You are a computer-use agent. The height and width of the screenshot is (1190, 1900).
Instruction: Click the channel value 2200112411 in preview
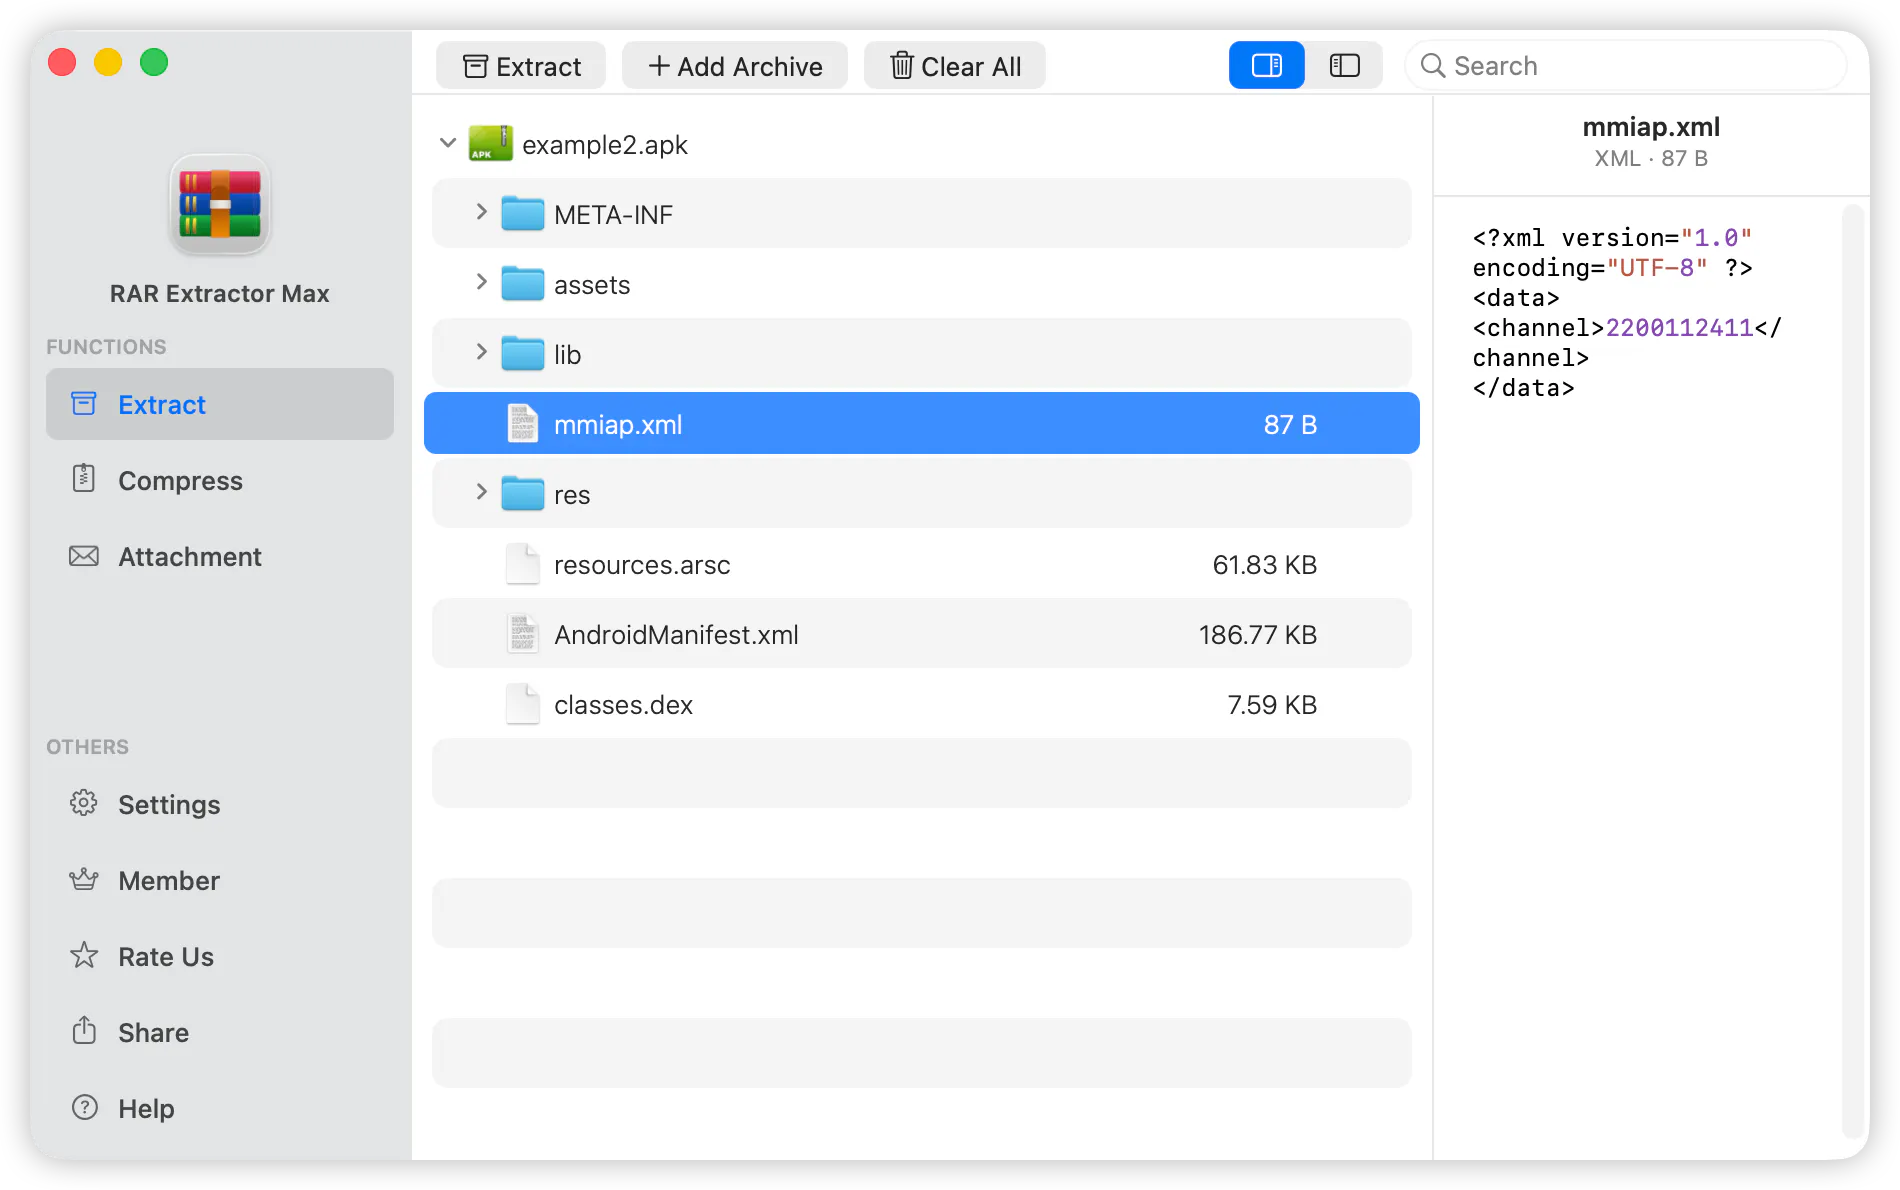click(1679, 328)
